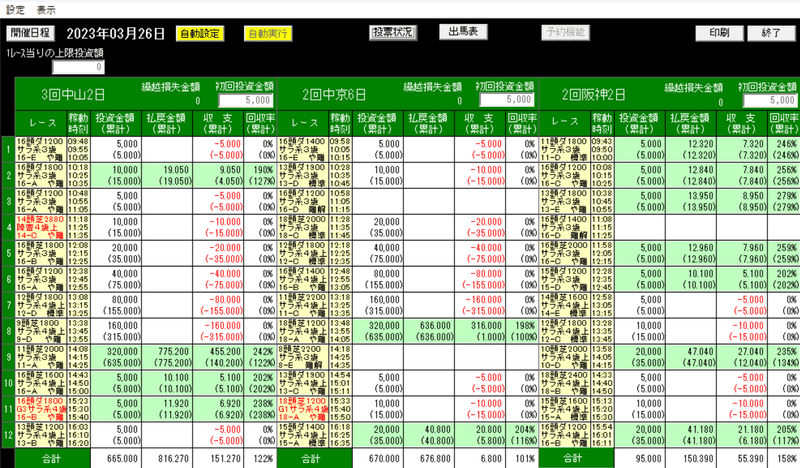Click Hanshin 稼動時刻 column header
The width and height of the screenshot is (800, 468).
tap(602, 124)
